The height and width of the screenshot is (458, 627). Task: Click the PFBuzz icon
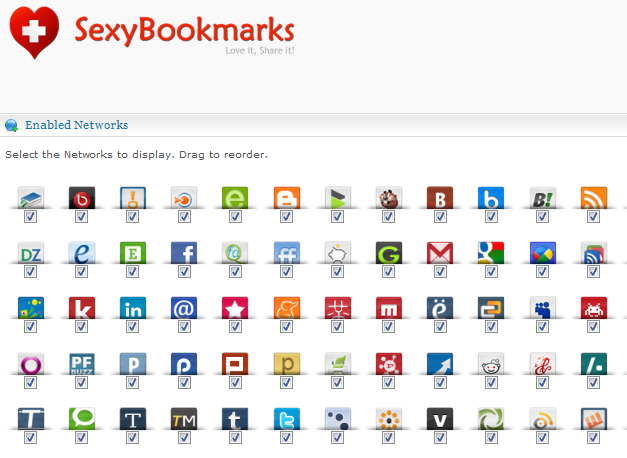coord(82,364)
